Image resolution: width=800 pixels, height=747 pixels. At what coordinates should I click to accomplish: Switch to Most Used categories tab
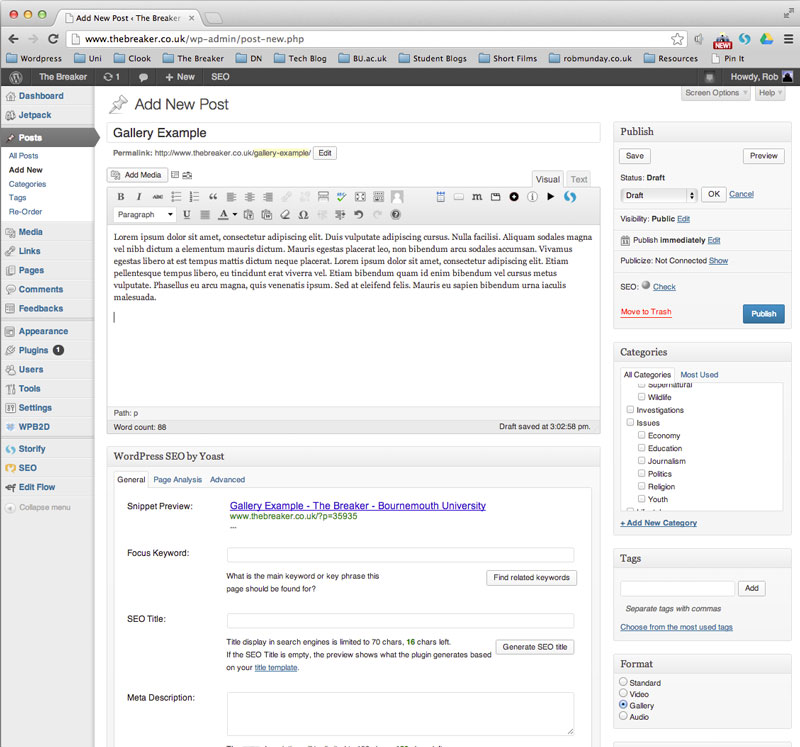click(699, 375)
